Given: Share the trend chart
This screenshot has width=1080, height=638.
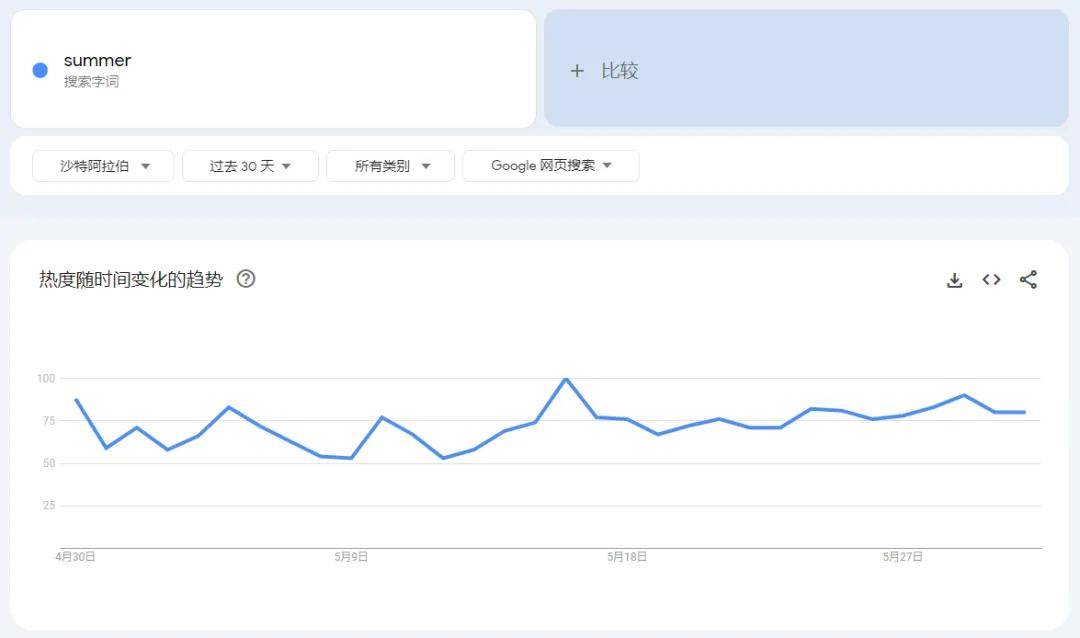Looking at the screenshot, I should click(x=1028, y=279).
